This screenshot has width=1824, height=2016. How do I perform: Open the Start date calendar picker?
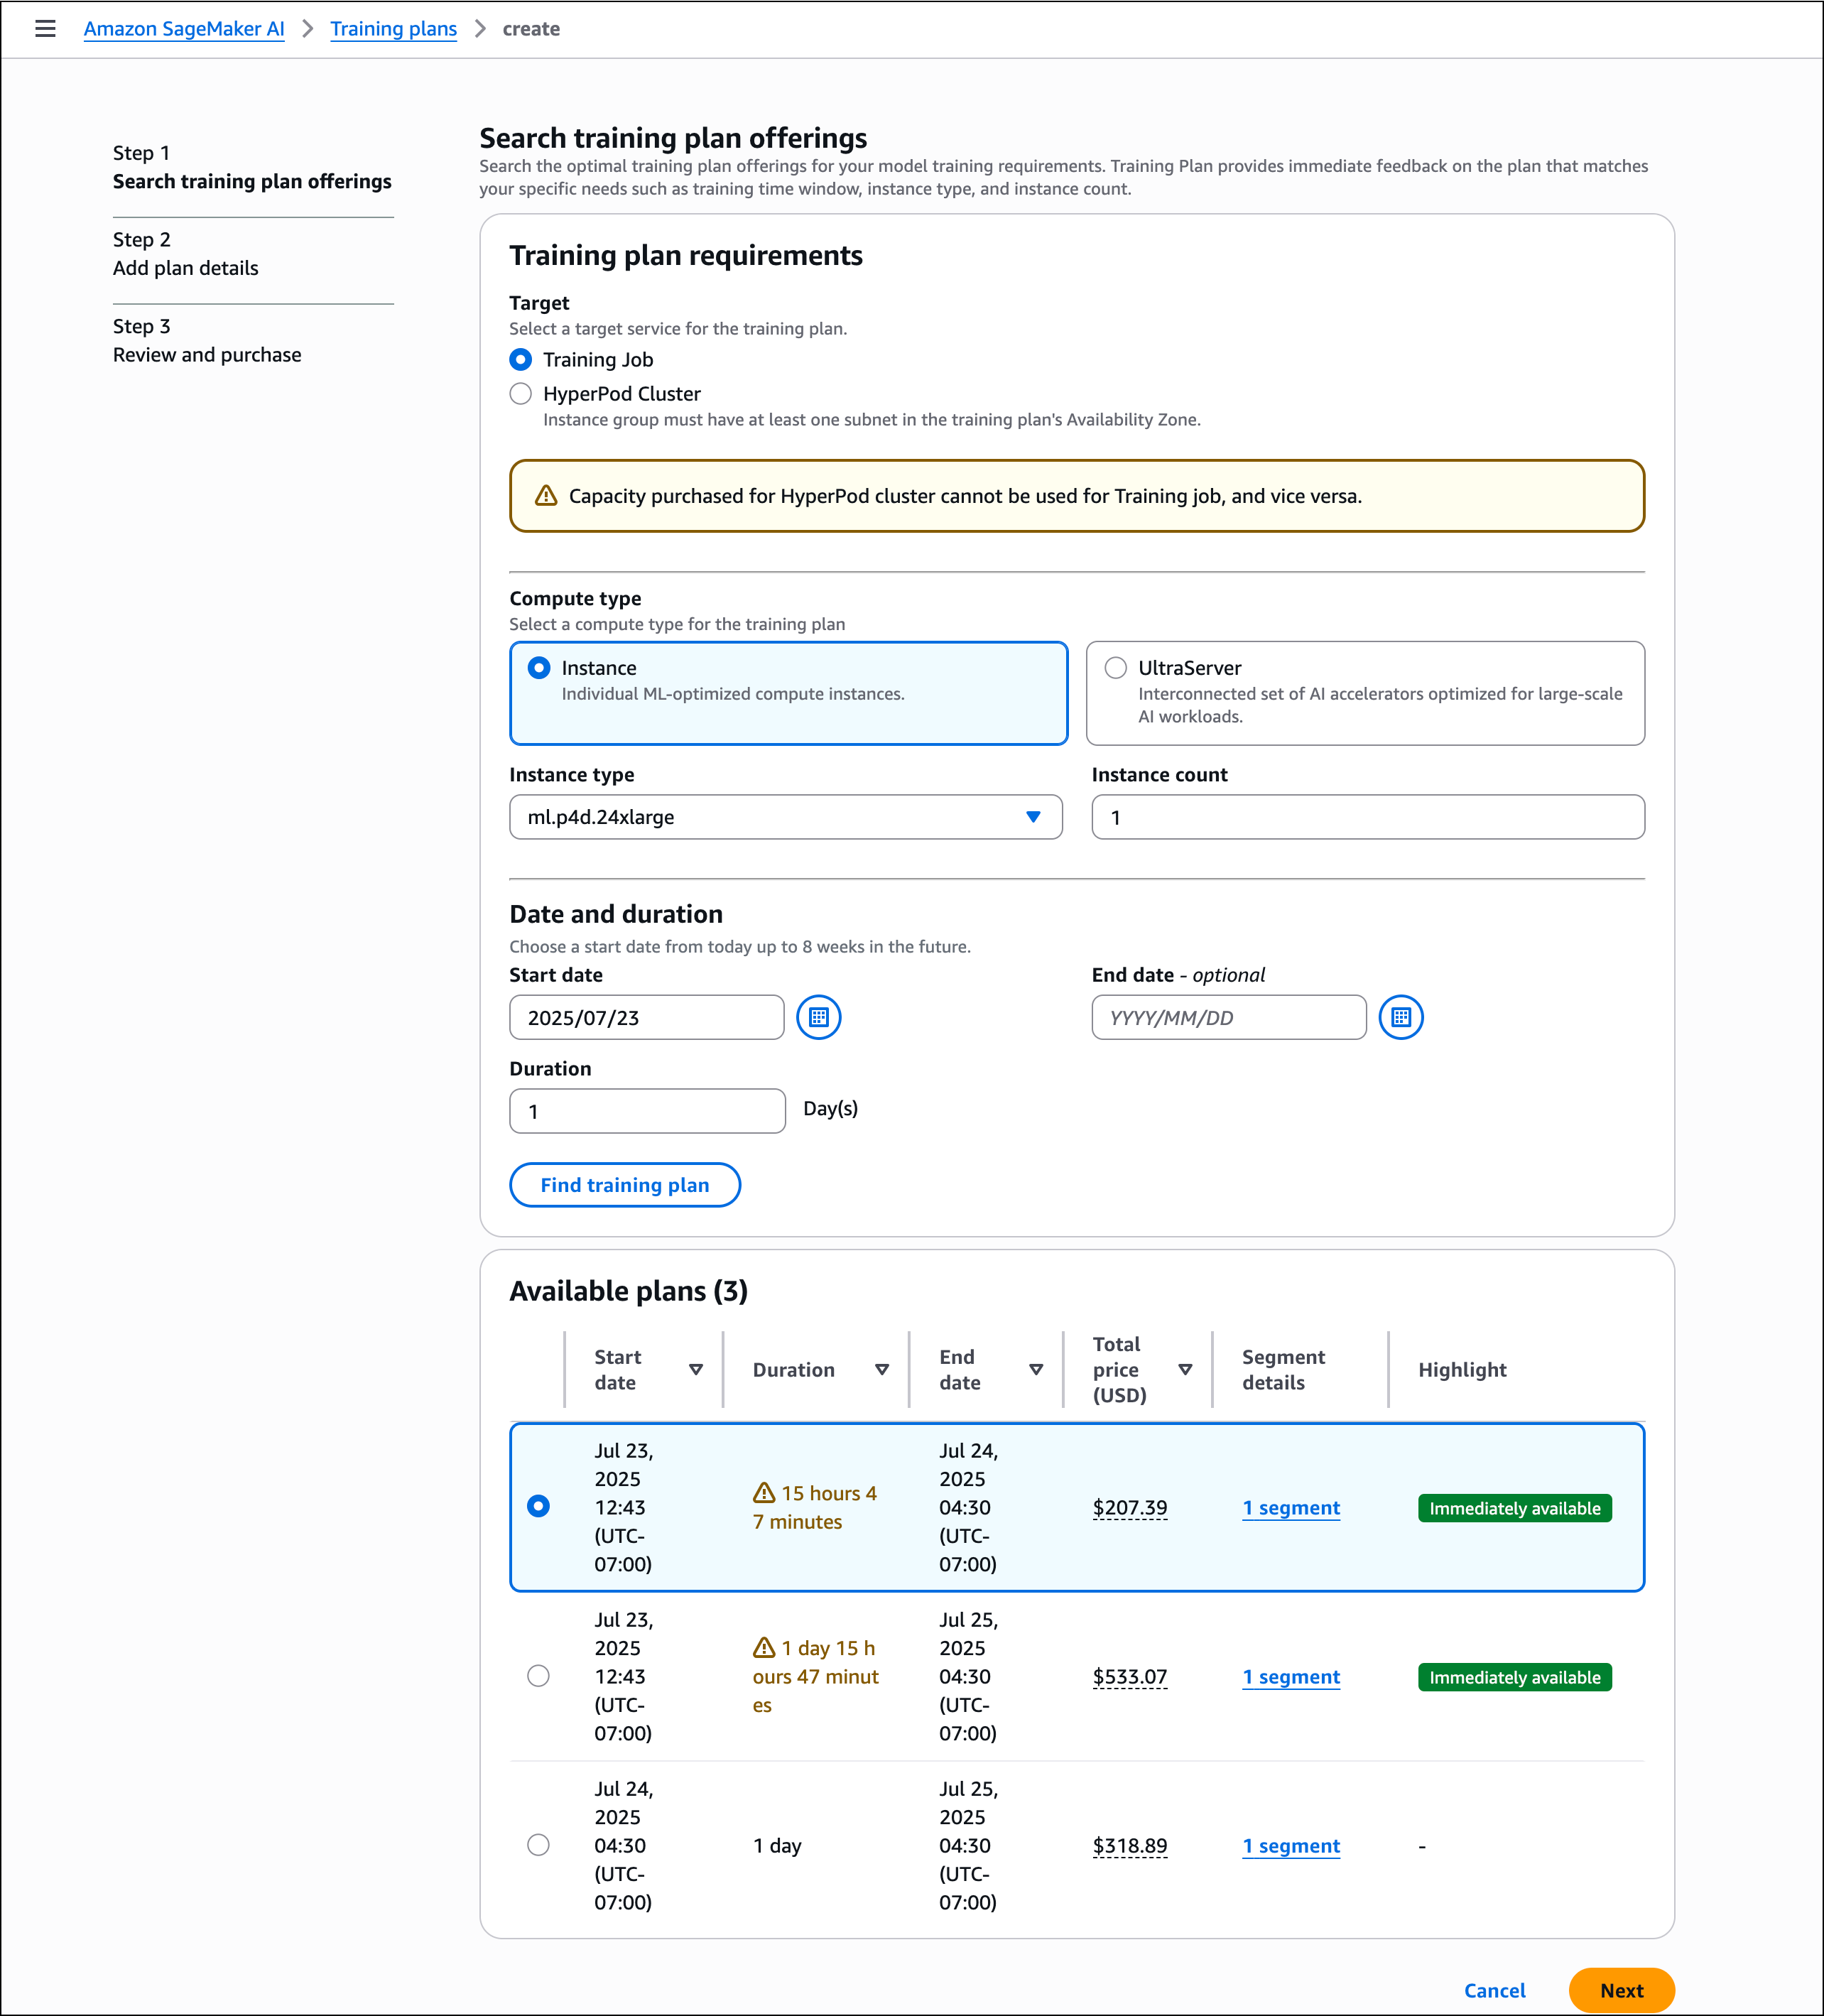[819, 1017]
